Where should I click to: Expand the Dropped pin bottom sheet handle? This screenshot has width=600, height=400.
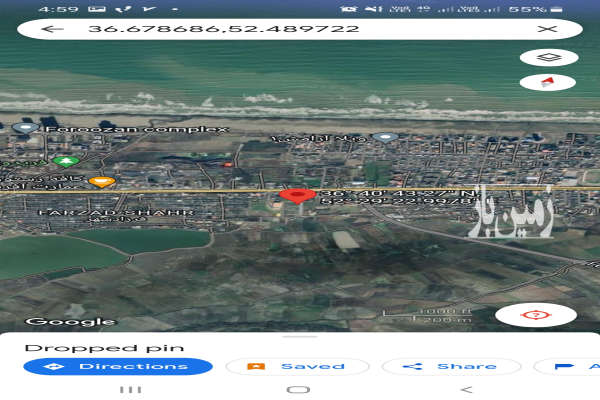297,337
